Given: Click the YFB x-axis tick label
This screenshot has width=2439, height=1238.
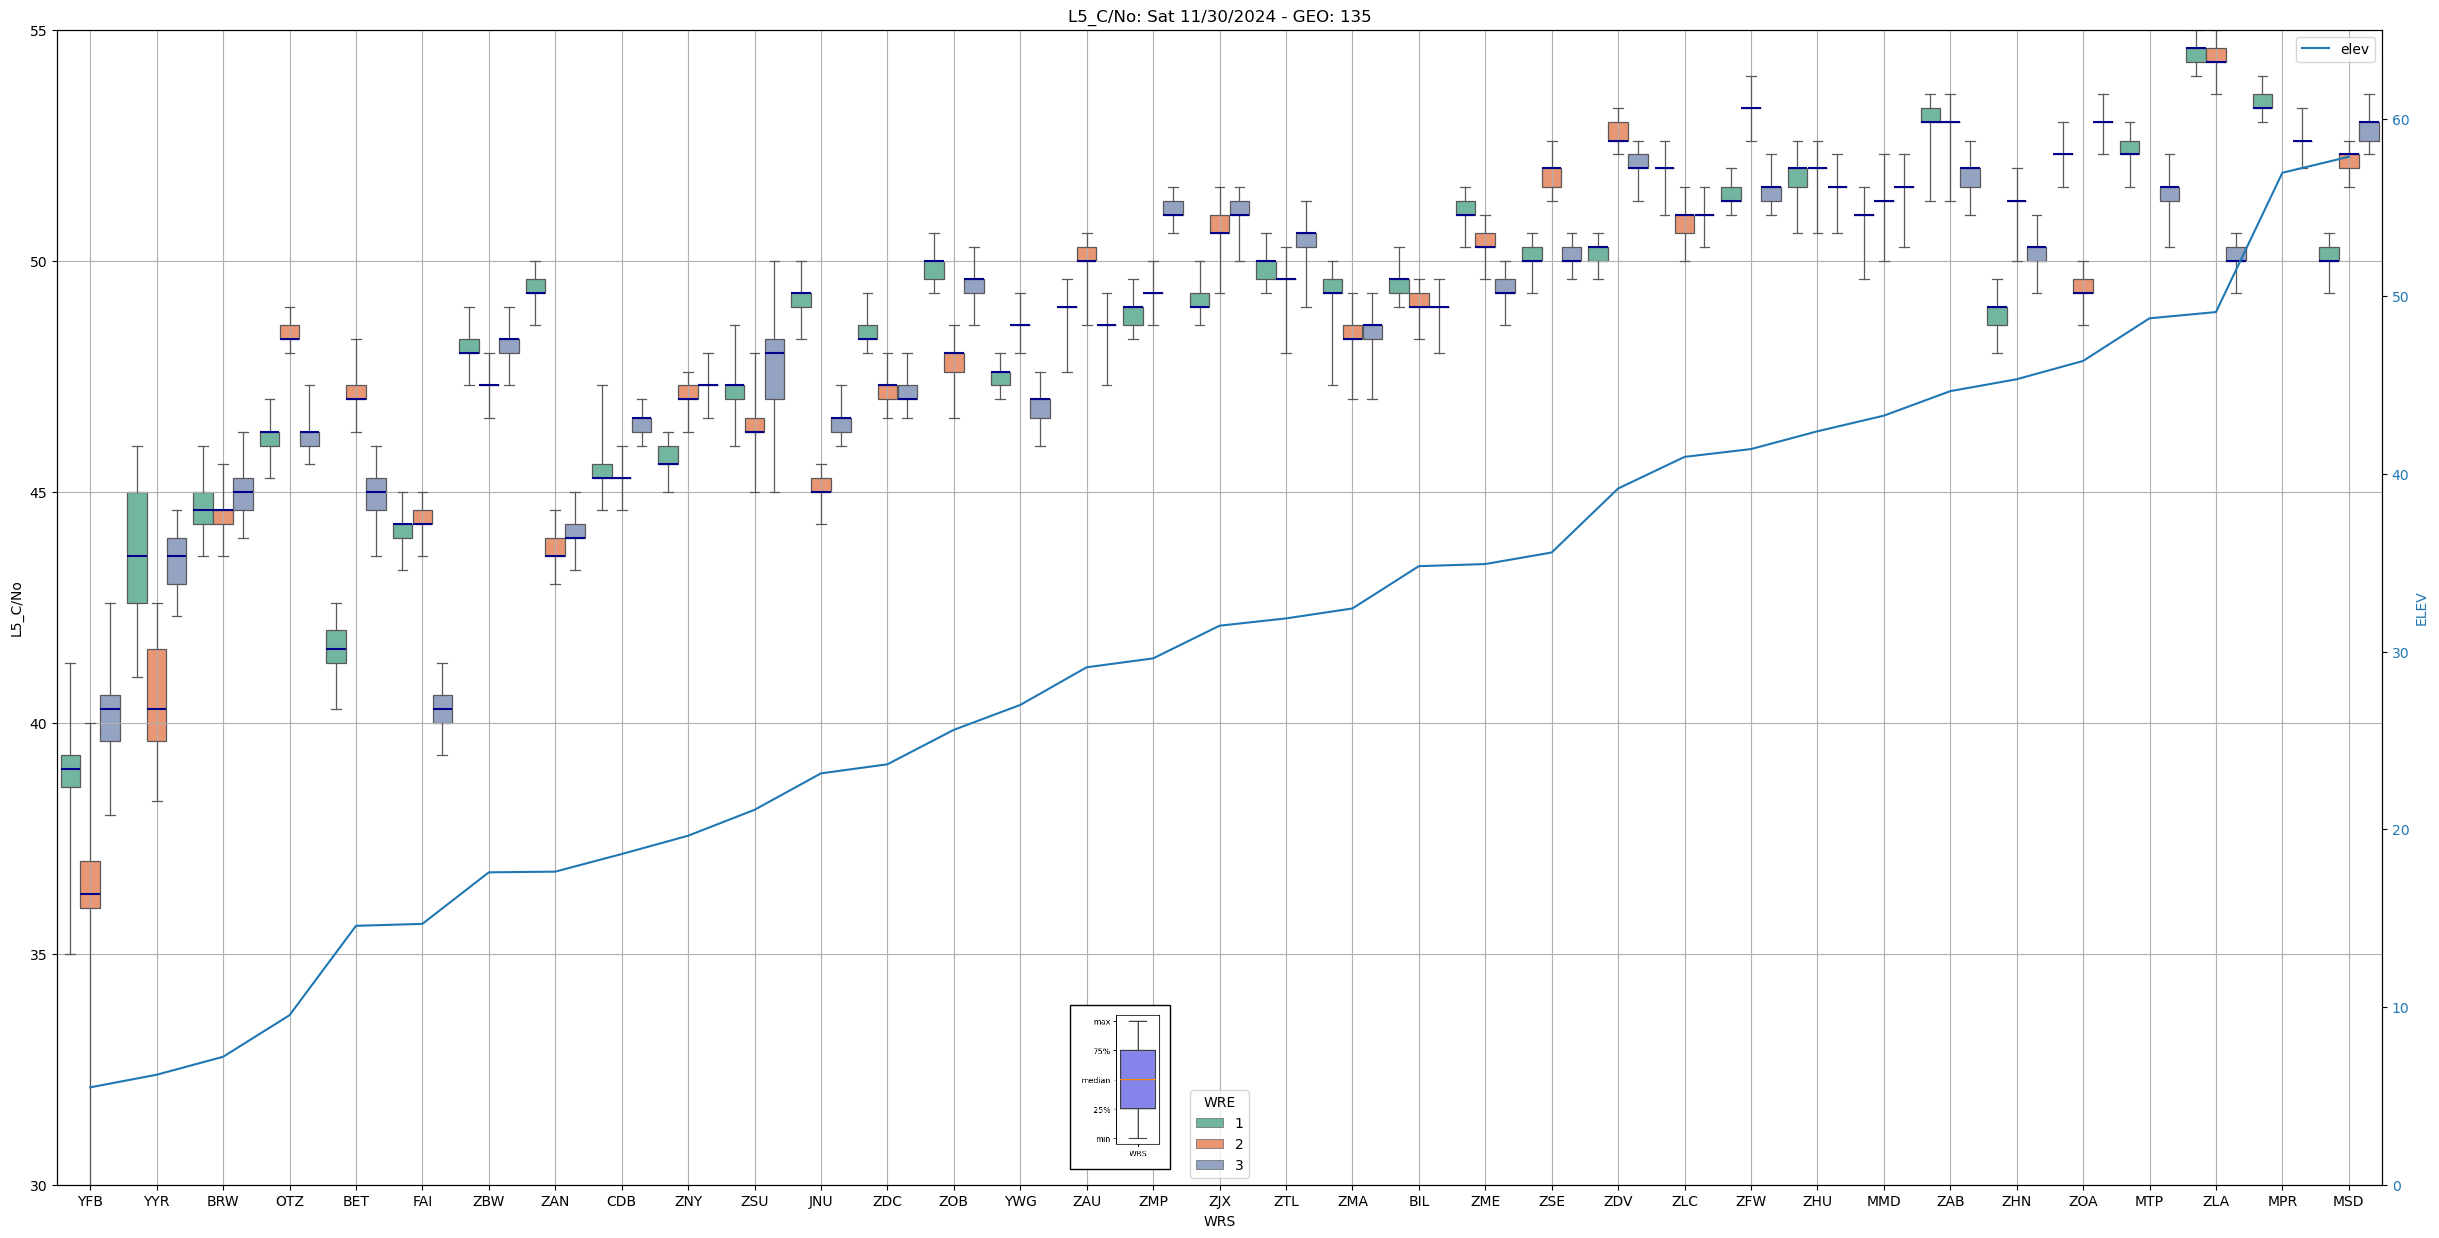Looking at the screenshot, I should click(90, 1202).
